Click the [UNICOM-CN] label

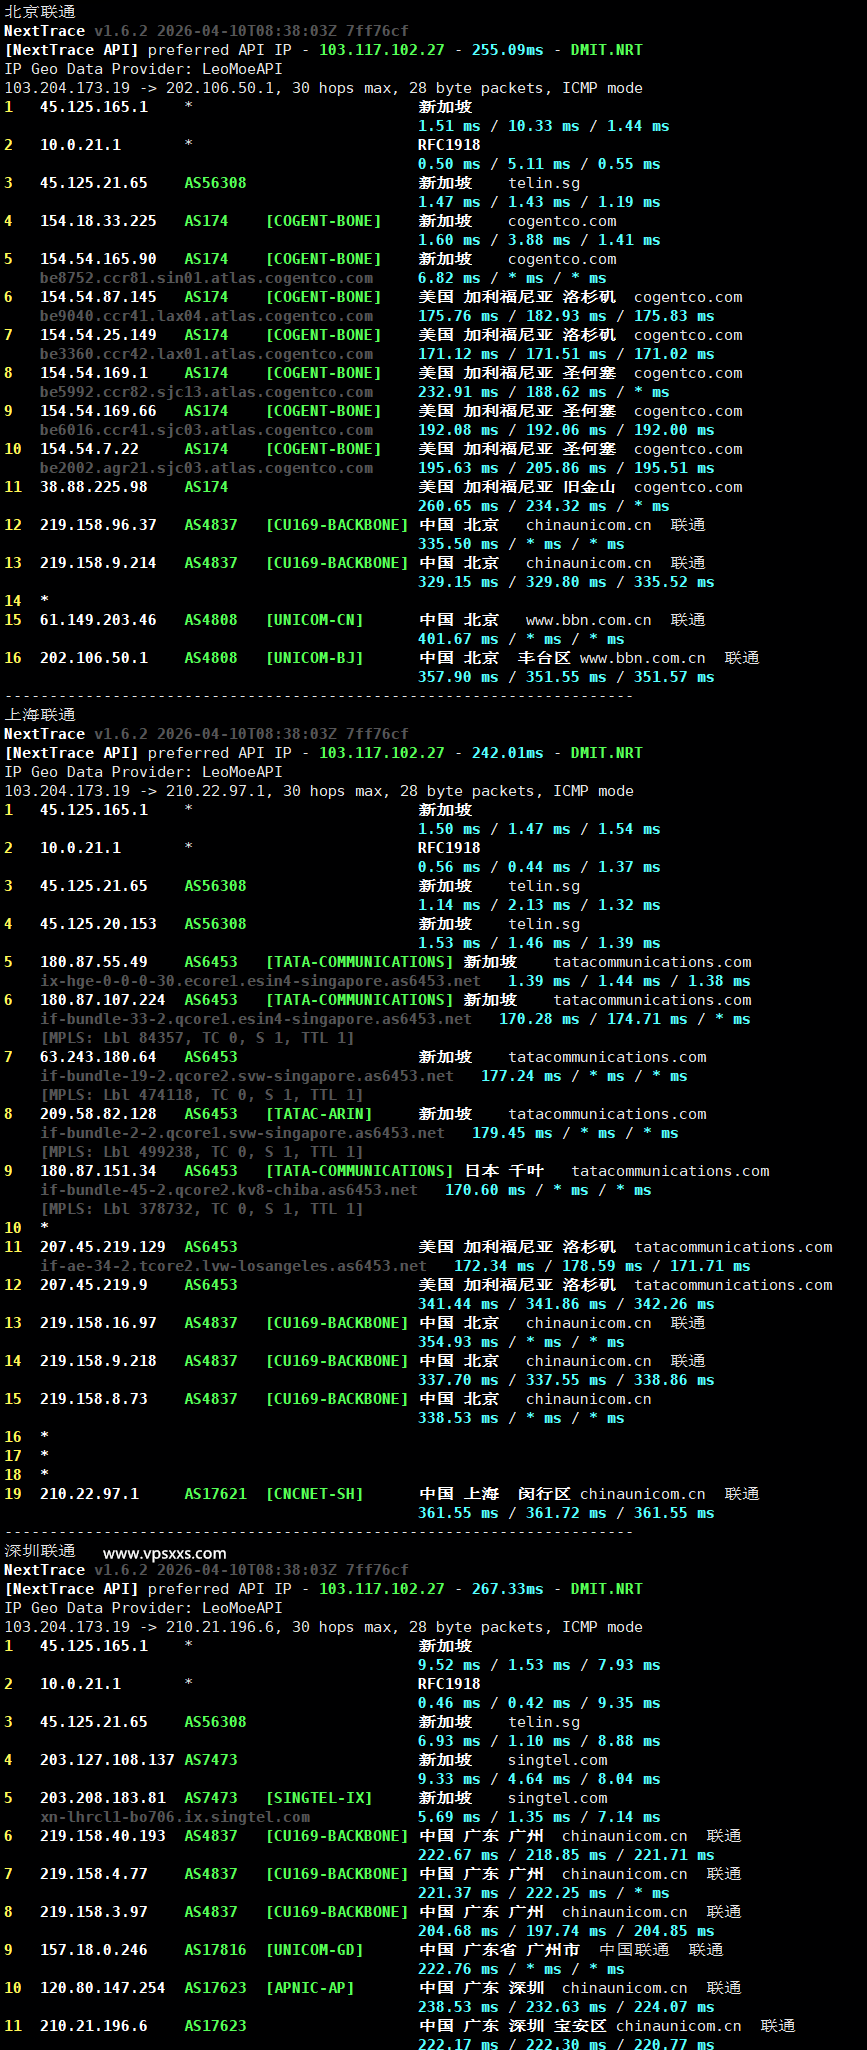click(x=314, y=620)
